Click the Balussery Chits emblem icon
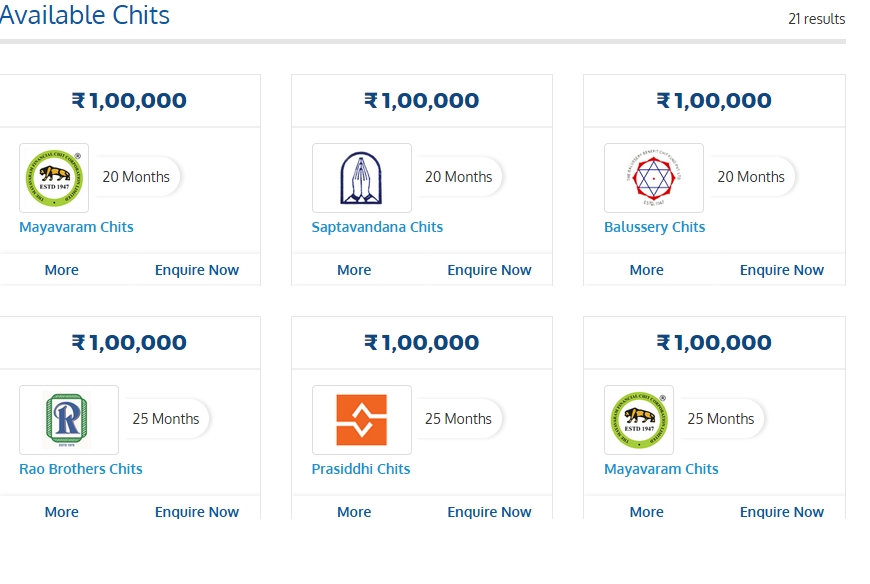Image resolution: width=870 pixels, height=584 pixels. 653,177
